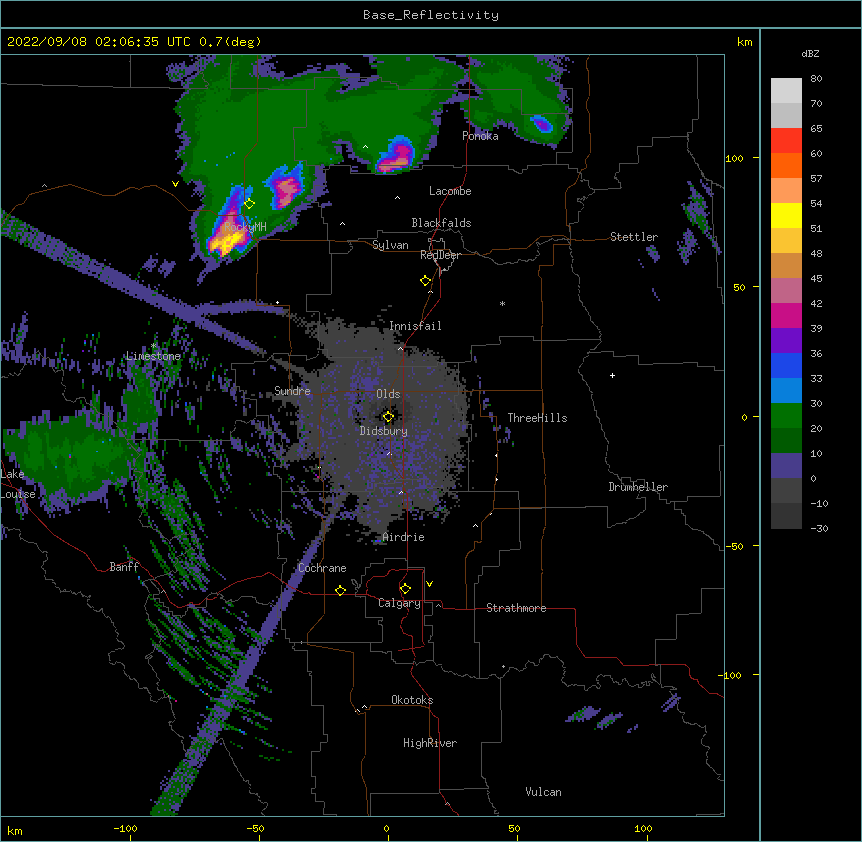The height and width of the screenshot is (842, 862).
Task: Select the dBZ legend heading
Action: tap(810, 53)
